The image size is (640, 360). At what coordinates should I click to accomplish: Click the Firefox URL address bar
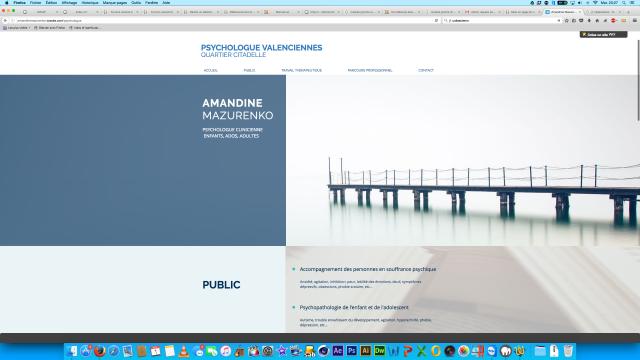pos(224,20)
